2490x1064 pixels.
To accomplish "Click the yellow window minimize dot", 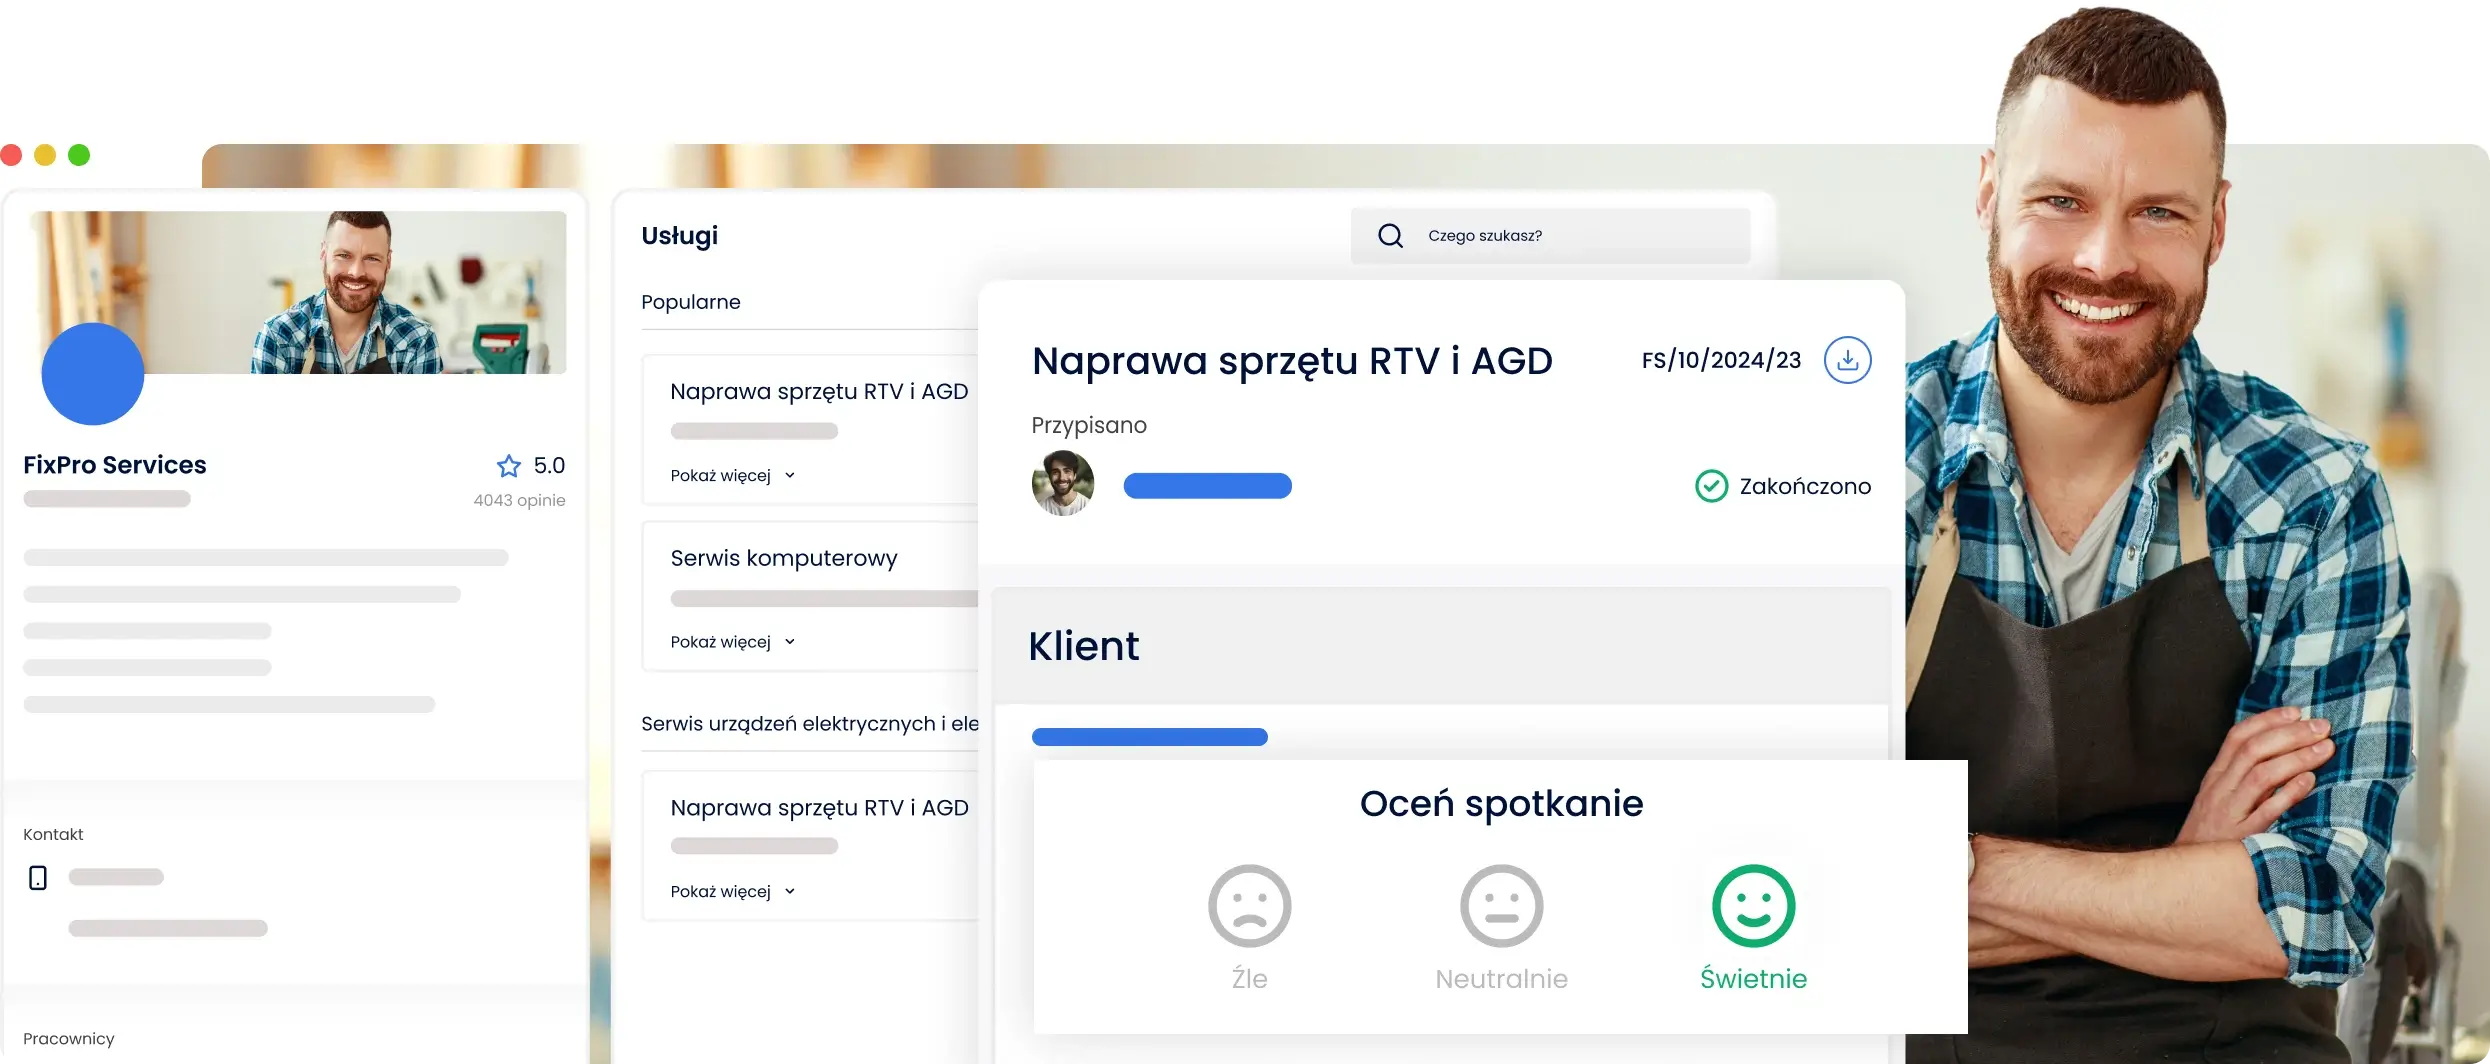I will [x=45, y=155].
